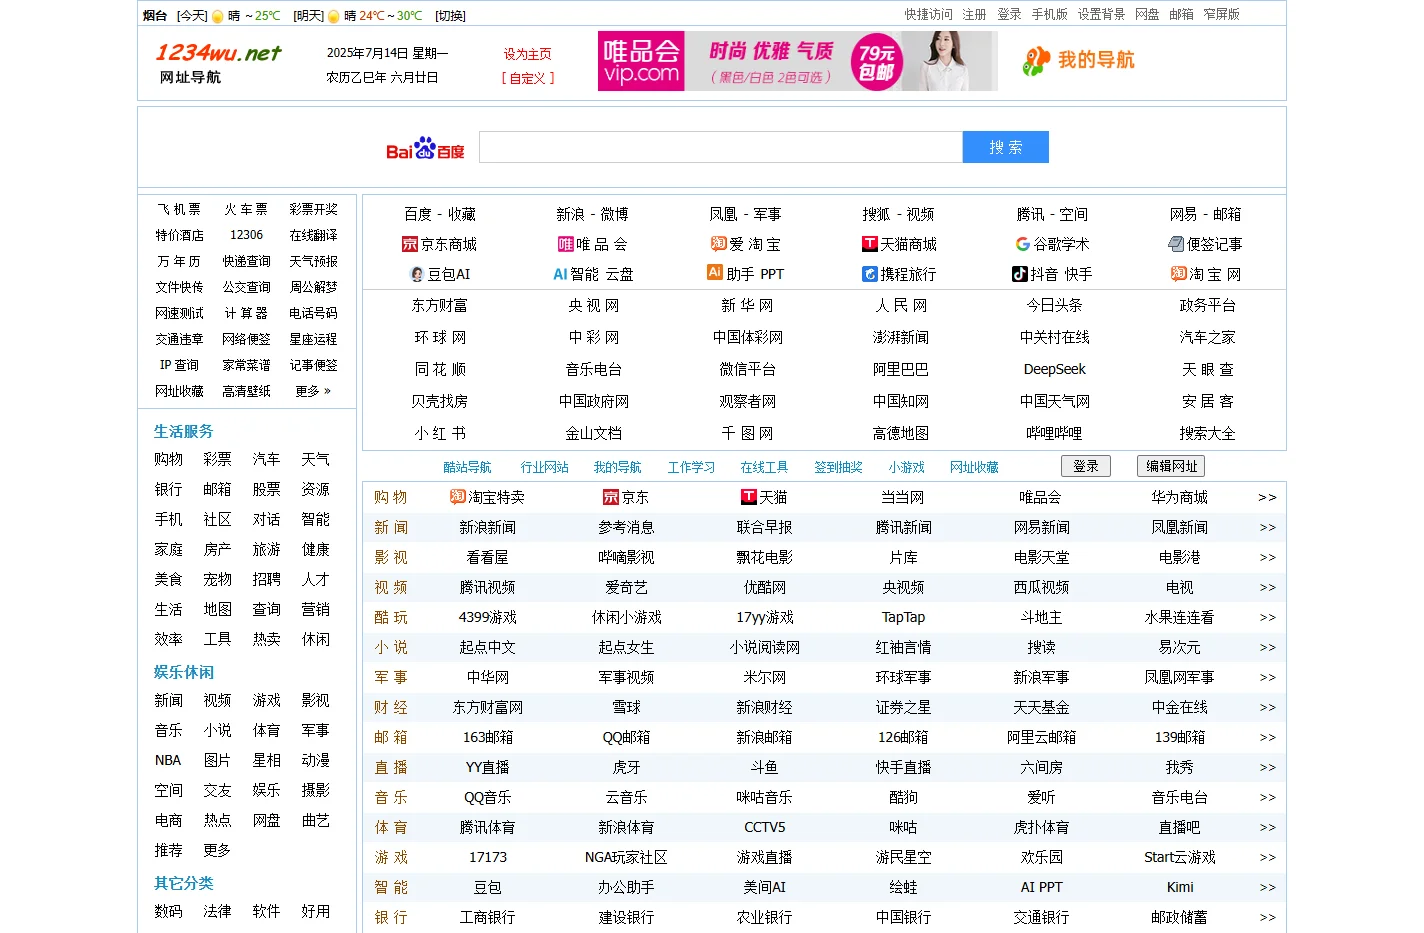The height and width of the screenshot is (933, 1424).
Task: Expand more sites in 银行 row arrow
Action: pyautogui.click(x=1267, y=917)
